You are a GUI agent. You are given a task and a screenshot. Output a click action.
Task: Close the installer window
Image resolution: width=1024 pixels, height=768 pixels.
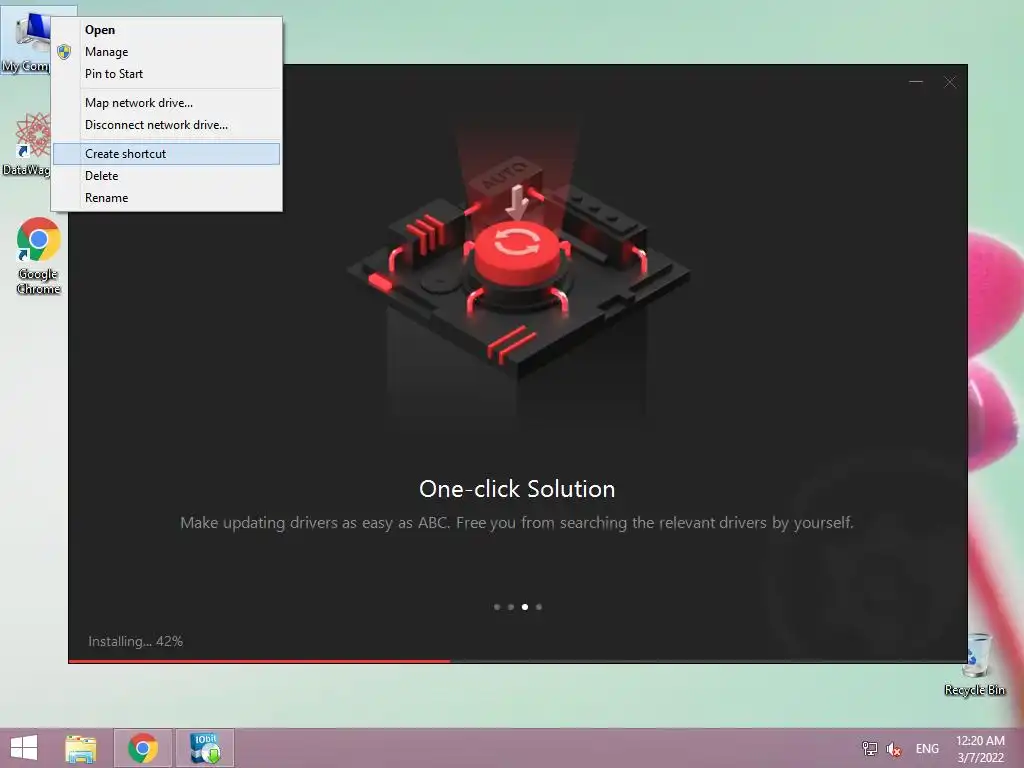[x=950, y=82]
